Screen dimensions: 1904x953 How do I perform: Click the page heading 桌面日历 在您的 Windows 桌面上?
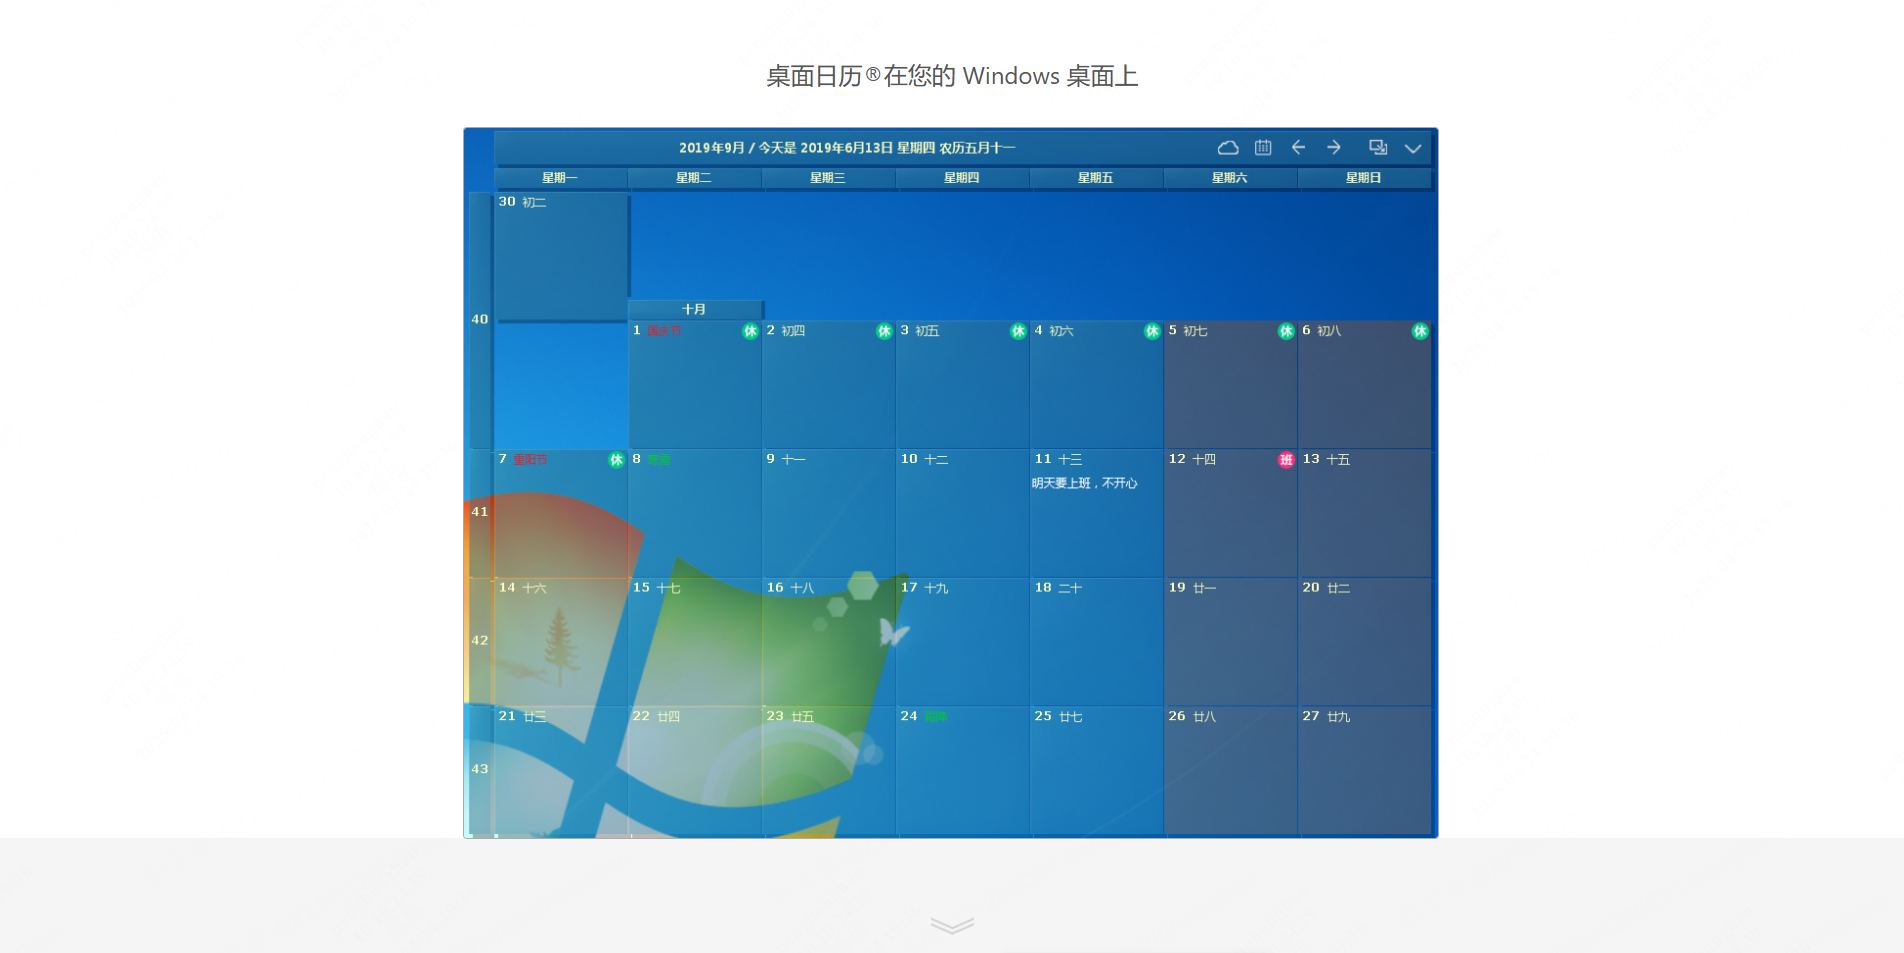click(952, 76)
